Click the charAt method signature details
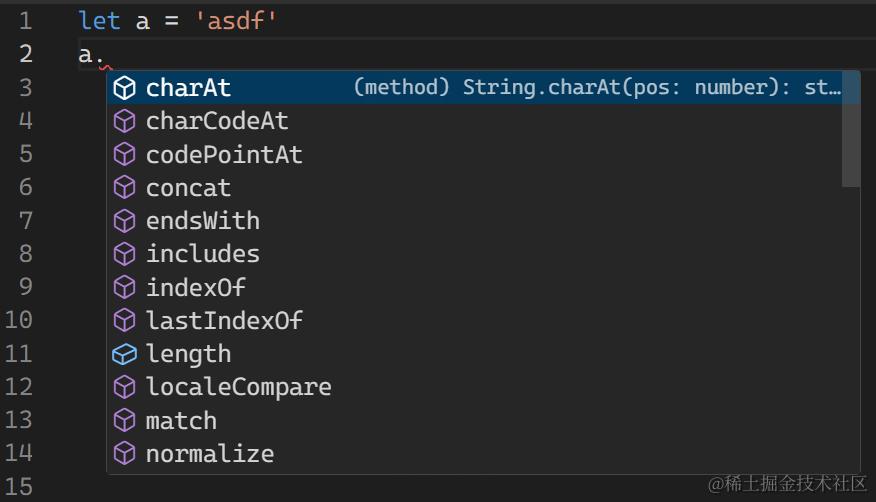Screen dimensions: 876x502 tap(597, 88)
